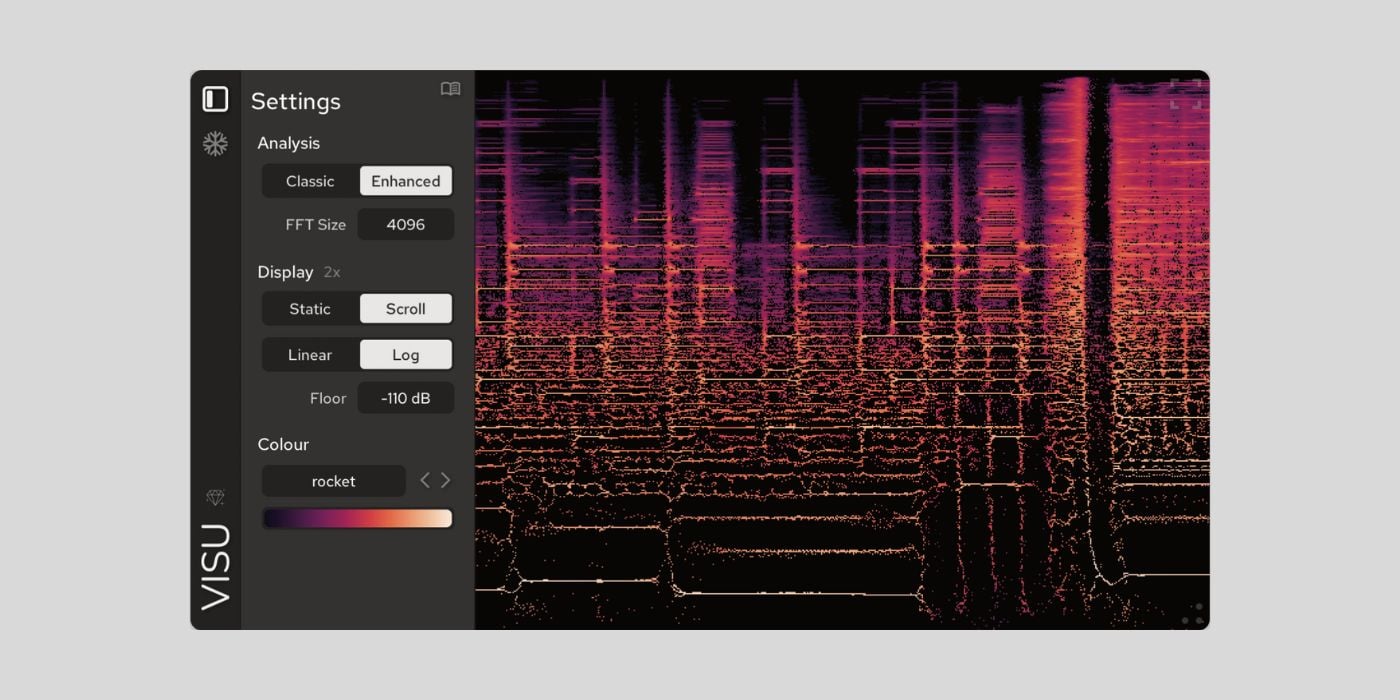The width and height of the screenshot is (1400, 700).
Task: Open the rocket colour scheme dropdown
Action: click(x=334, y=481)
